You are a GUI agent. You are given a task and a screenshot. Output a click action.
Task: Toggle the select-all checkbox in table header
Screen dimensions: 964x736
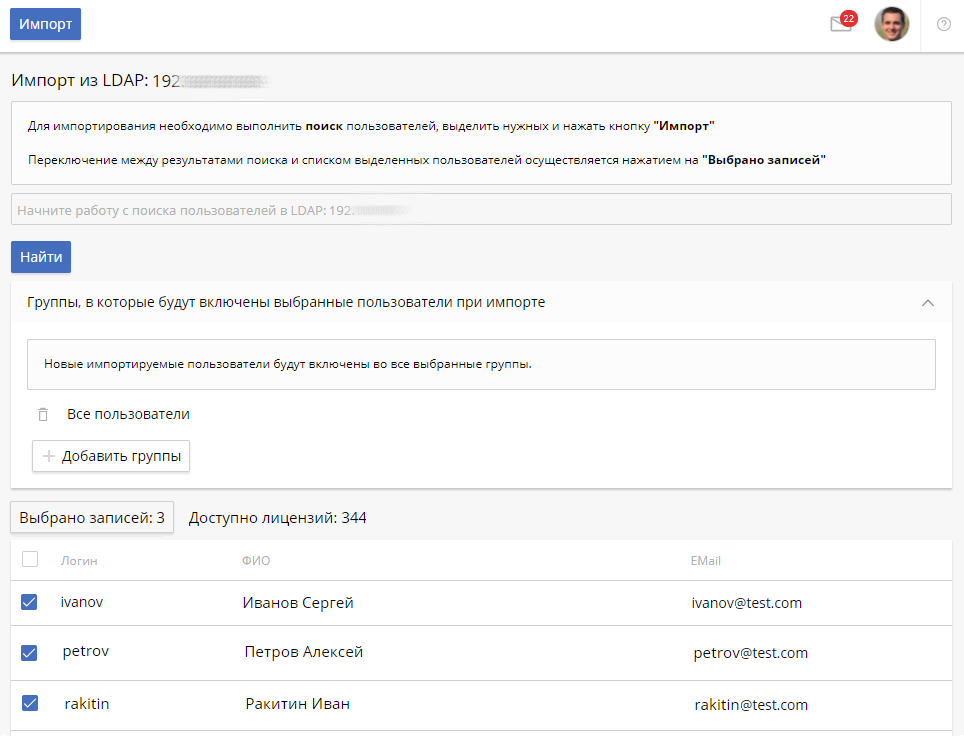[30, 560]
